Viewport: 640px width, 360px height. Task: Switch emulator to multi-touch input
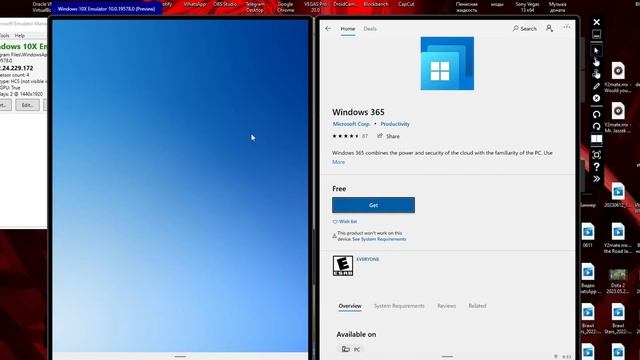[596, 74]
